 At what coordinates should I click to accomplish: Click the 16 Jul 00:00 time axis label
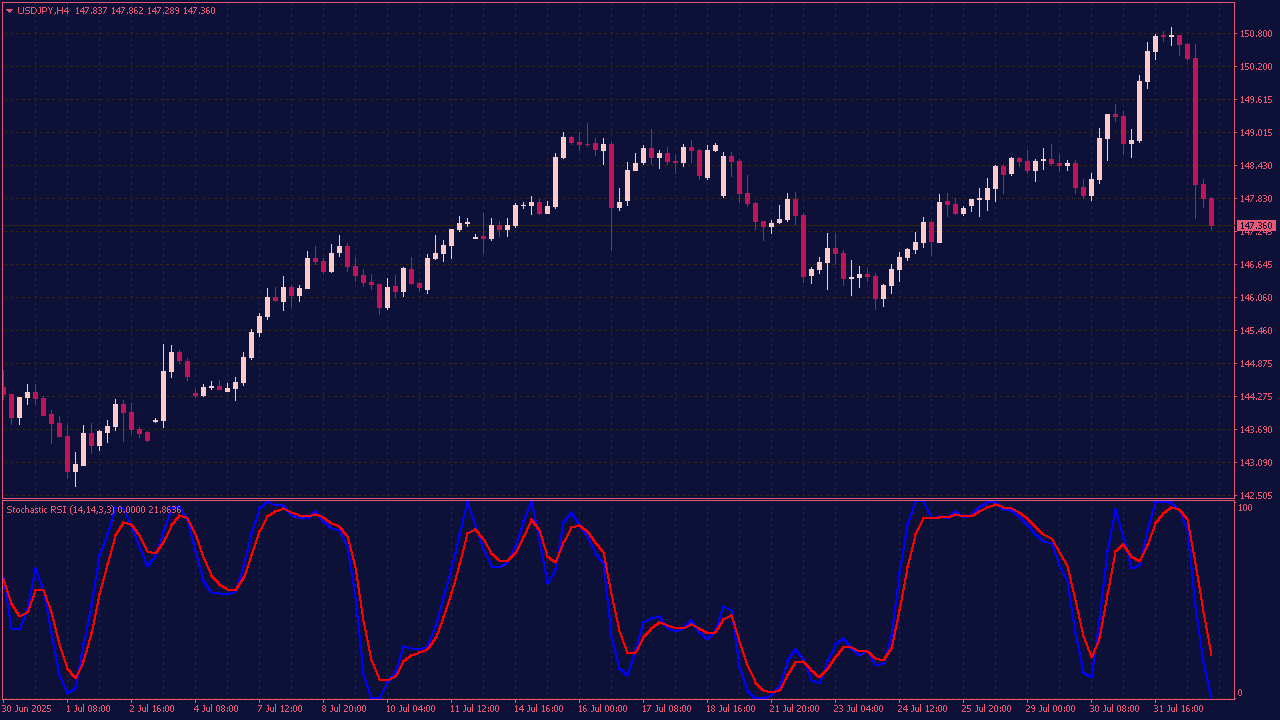pos(603,709)
